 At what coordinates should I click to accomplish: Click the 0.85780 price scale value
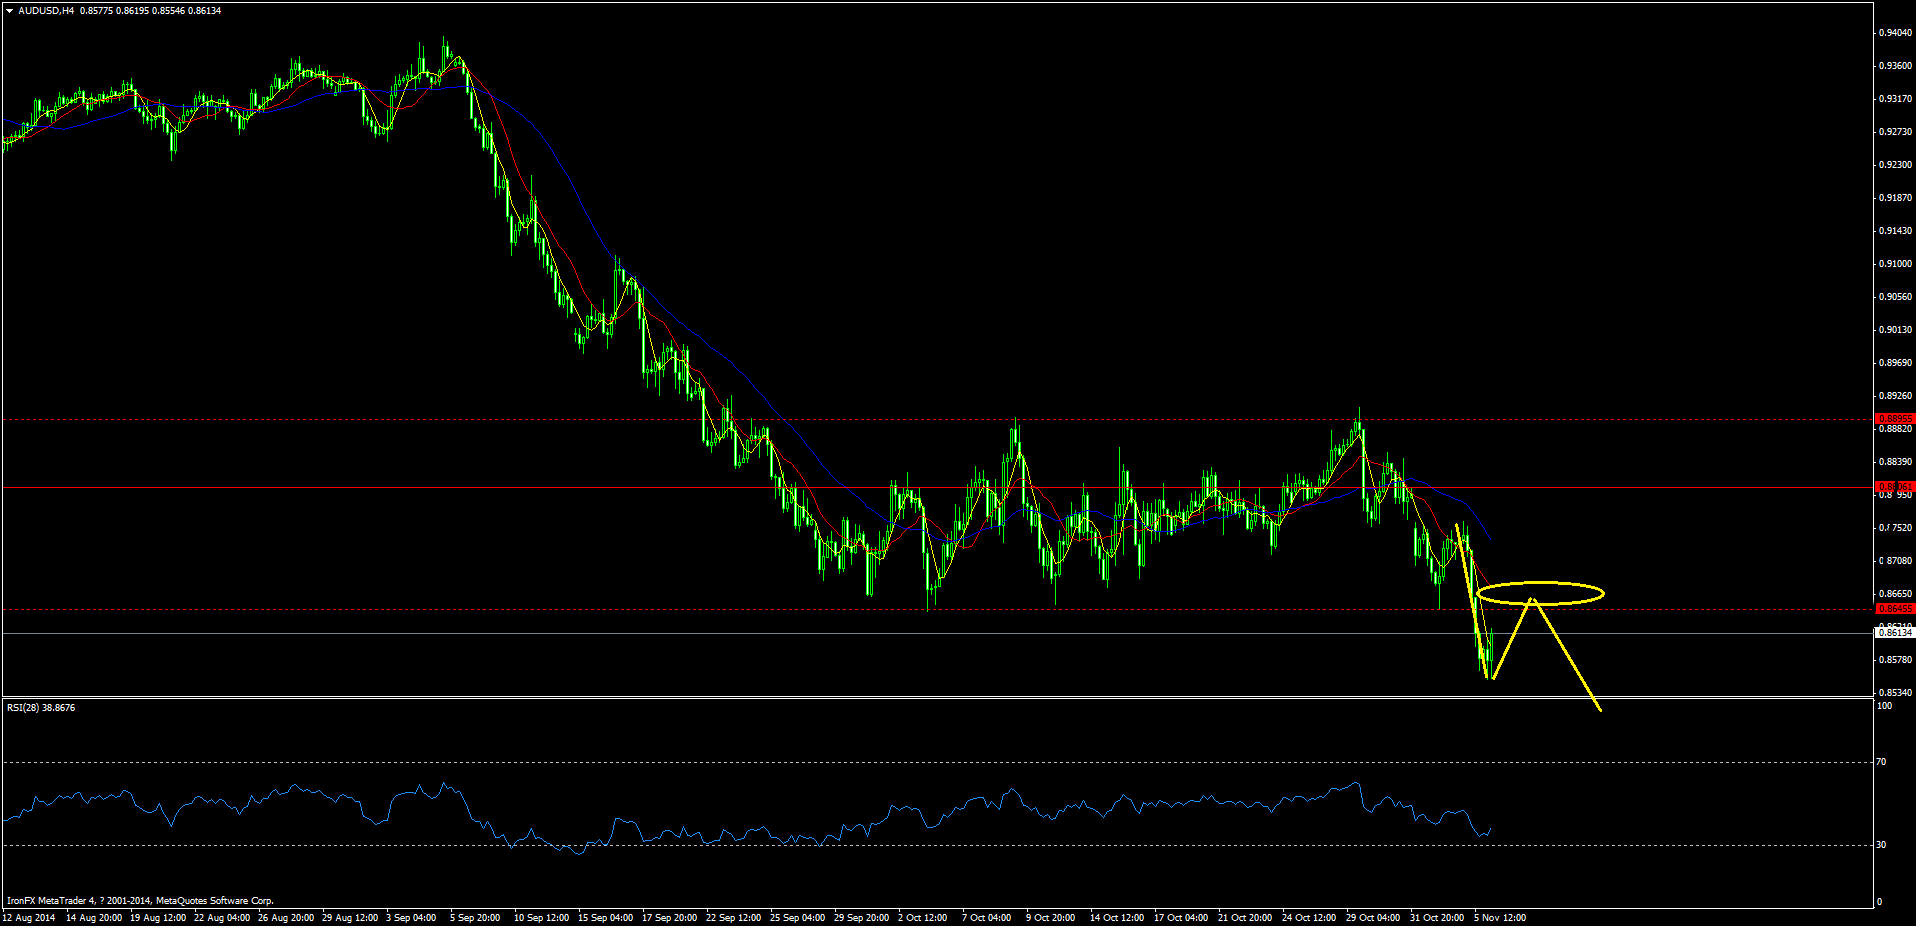pyautogui.click(x=1895, y=660)
